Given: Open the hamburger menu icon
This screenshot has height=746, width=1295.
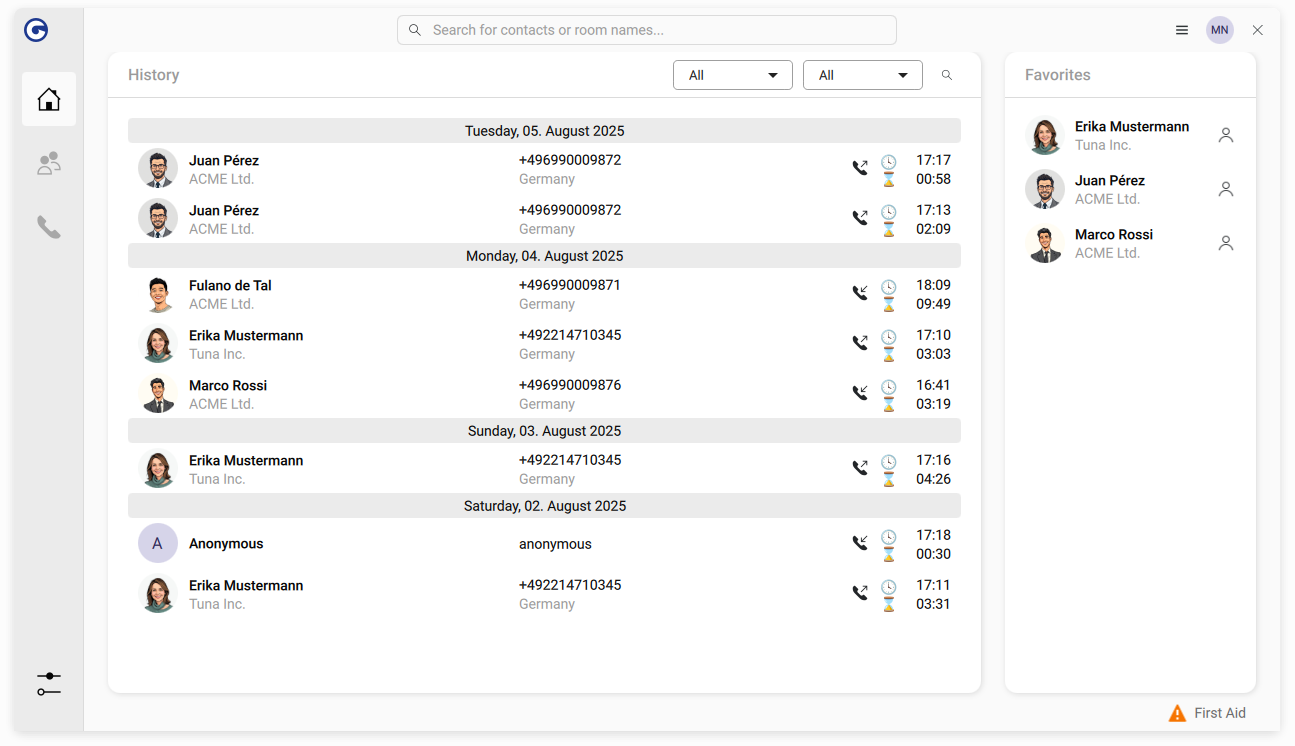Looking at the screenshot, I should pyautogui.click(x=1182, y=31).
